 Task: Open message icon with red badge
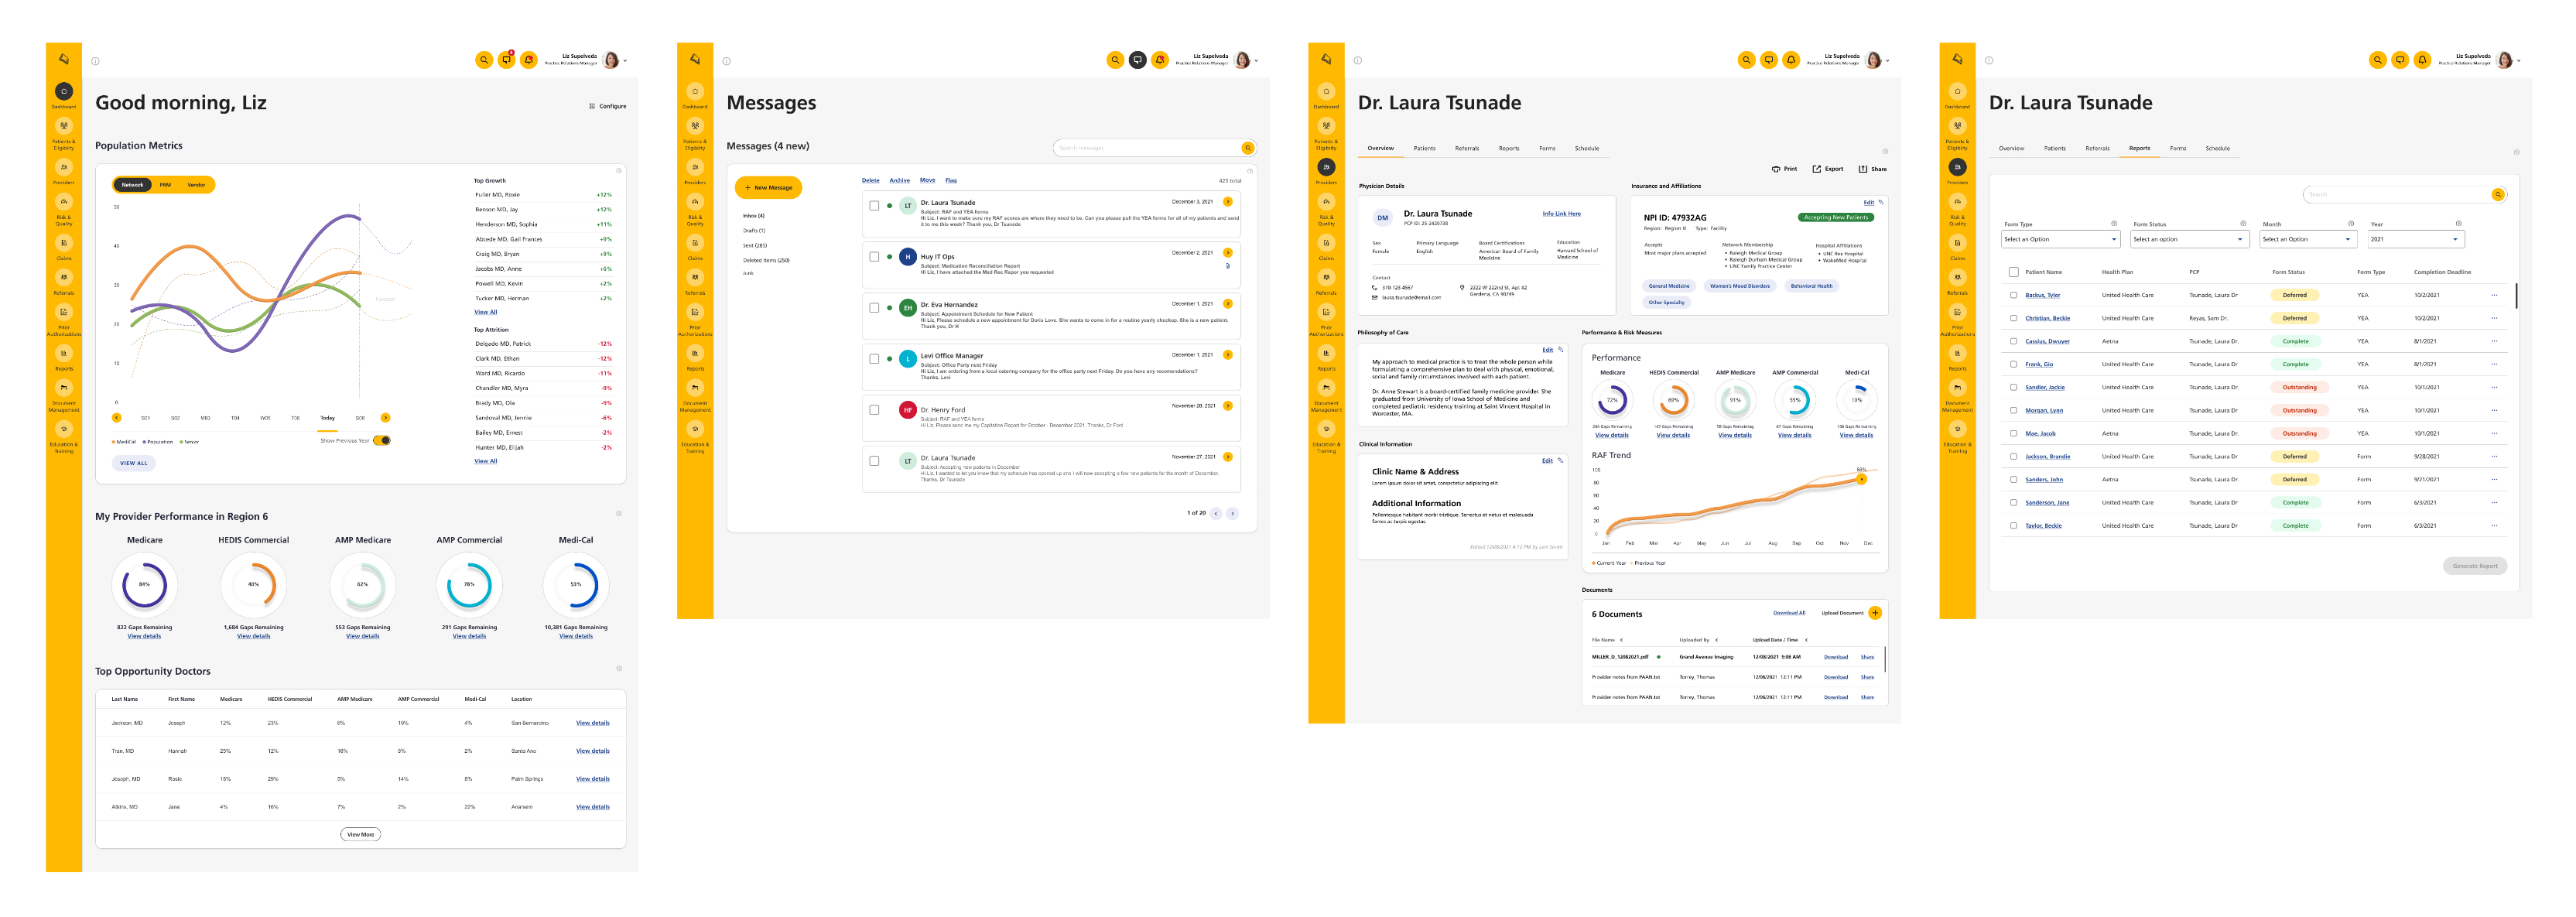506,60
